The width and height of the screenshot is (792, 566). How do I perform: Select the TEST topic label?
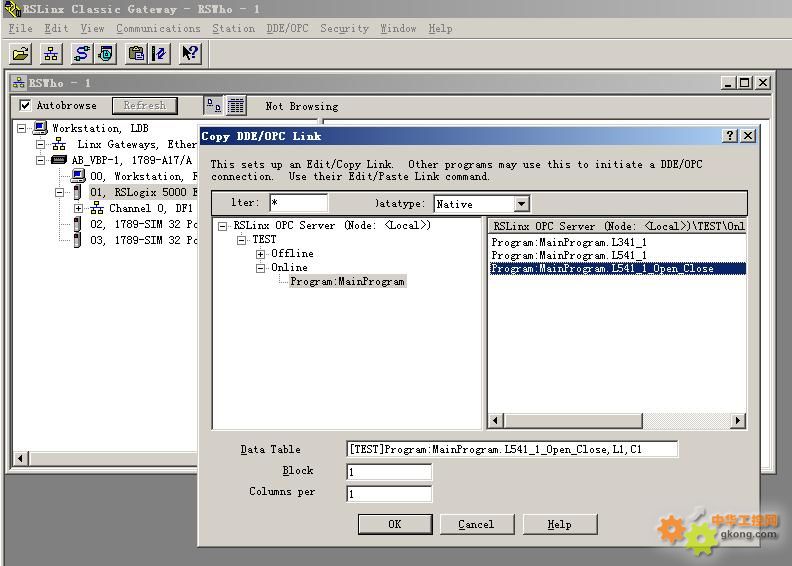pos(264,239)
